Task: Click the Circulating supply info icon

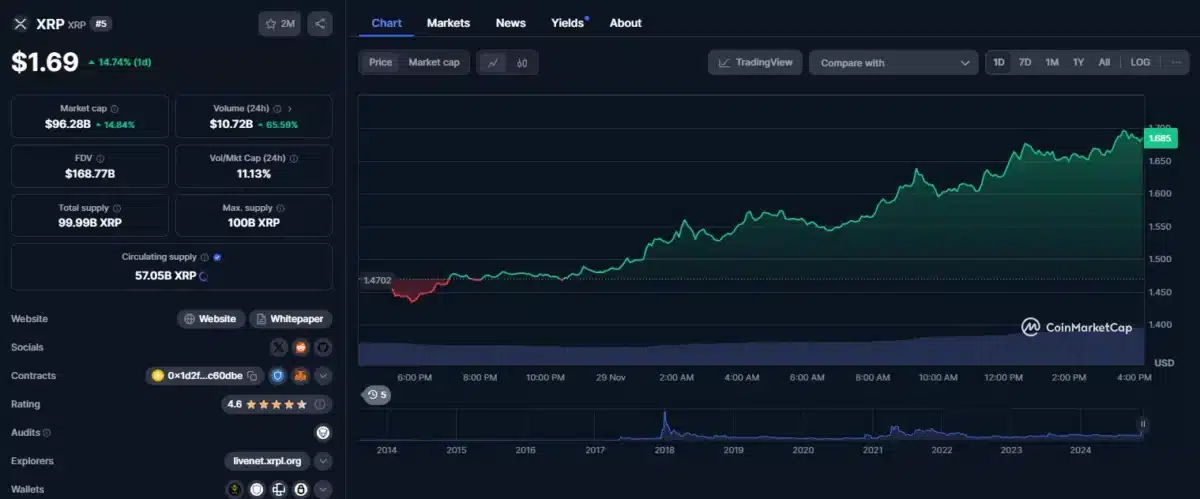Action: pyautogui.click(x=205, y=257)
